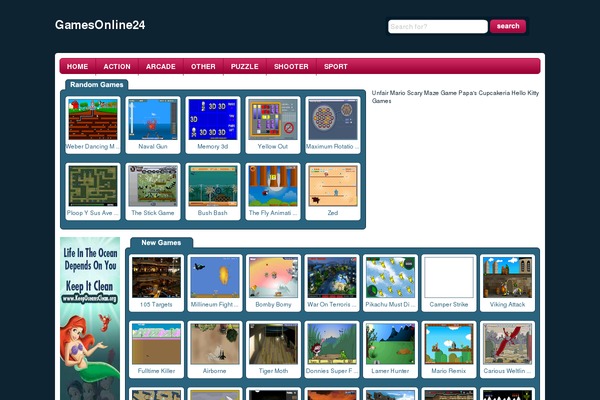Open the Sport category
The width and height of the screenshot is (600, 400).
click(336, 67)
